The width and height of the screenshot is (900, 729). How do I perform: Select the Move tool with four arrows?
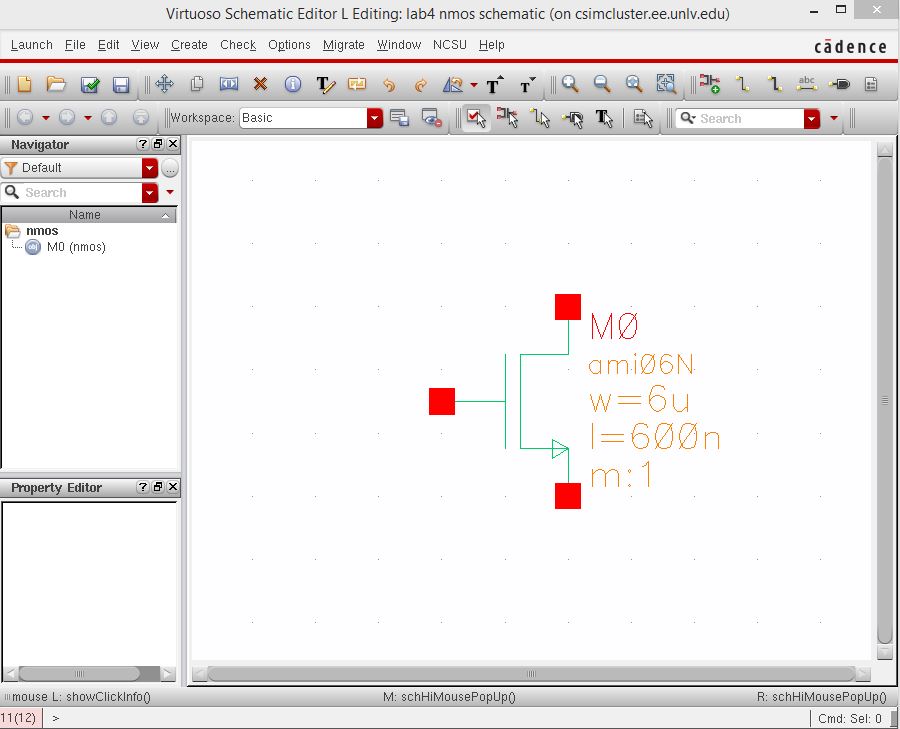coord(164,85)
